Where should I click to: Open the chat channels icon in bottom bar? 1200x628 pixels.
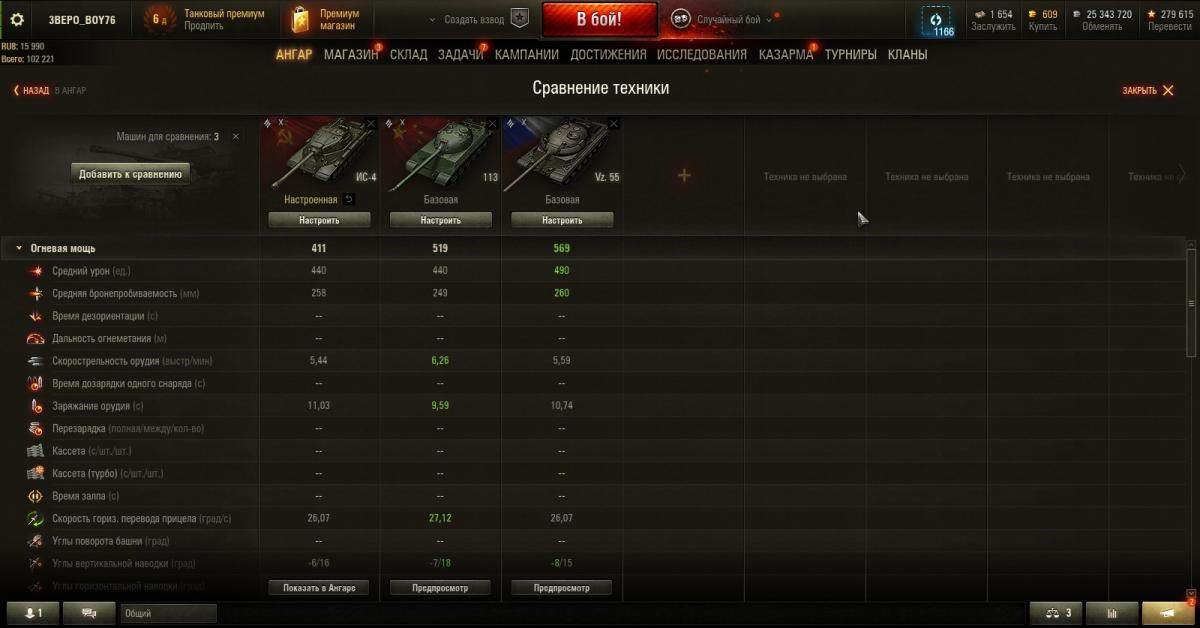90,613
